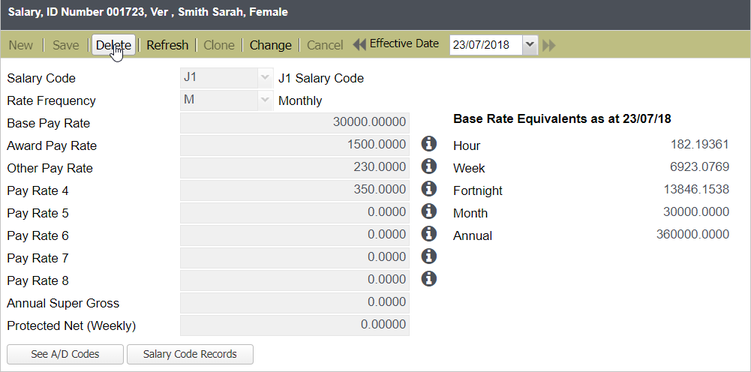Click the 'J1 Salary Code' description text
The height and width of the screenshot is (372, 751).
pos(321,79)
